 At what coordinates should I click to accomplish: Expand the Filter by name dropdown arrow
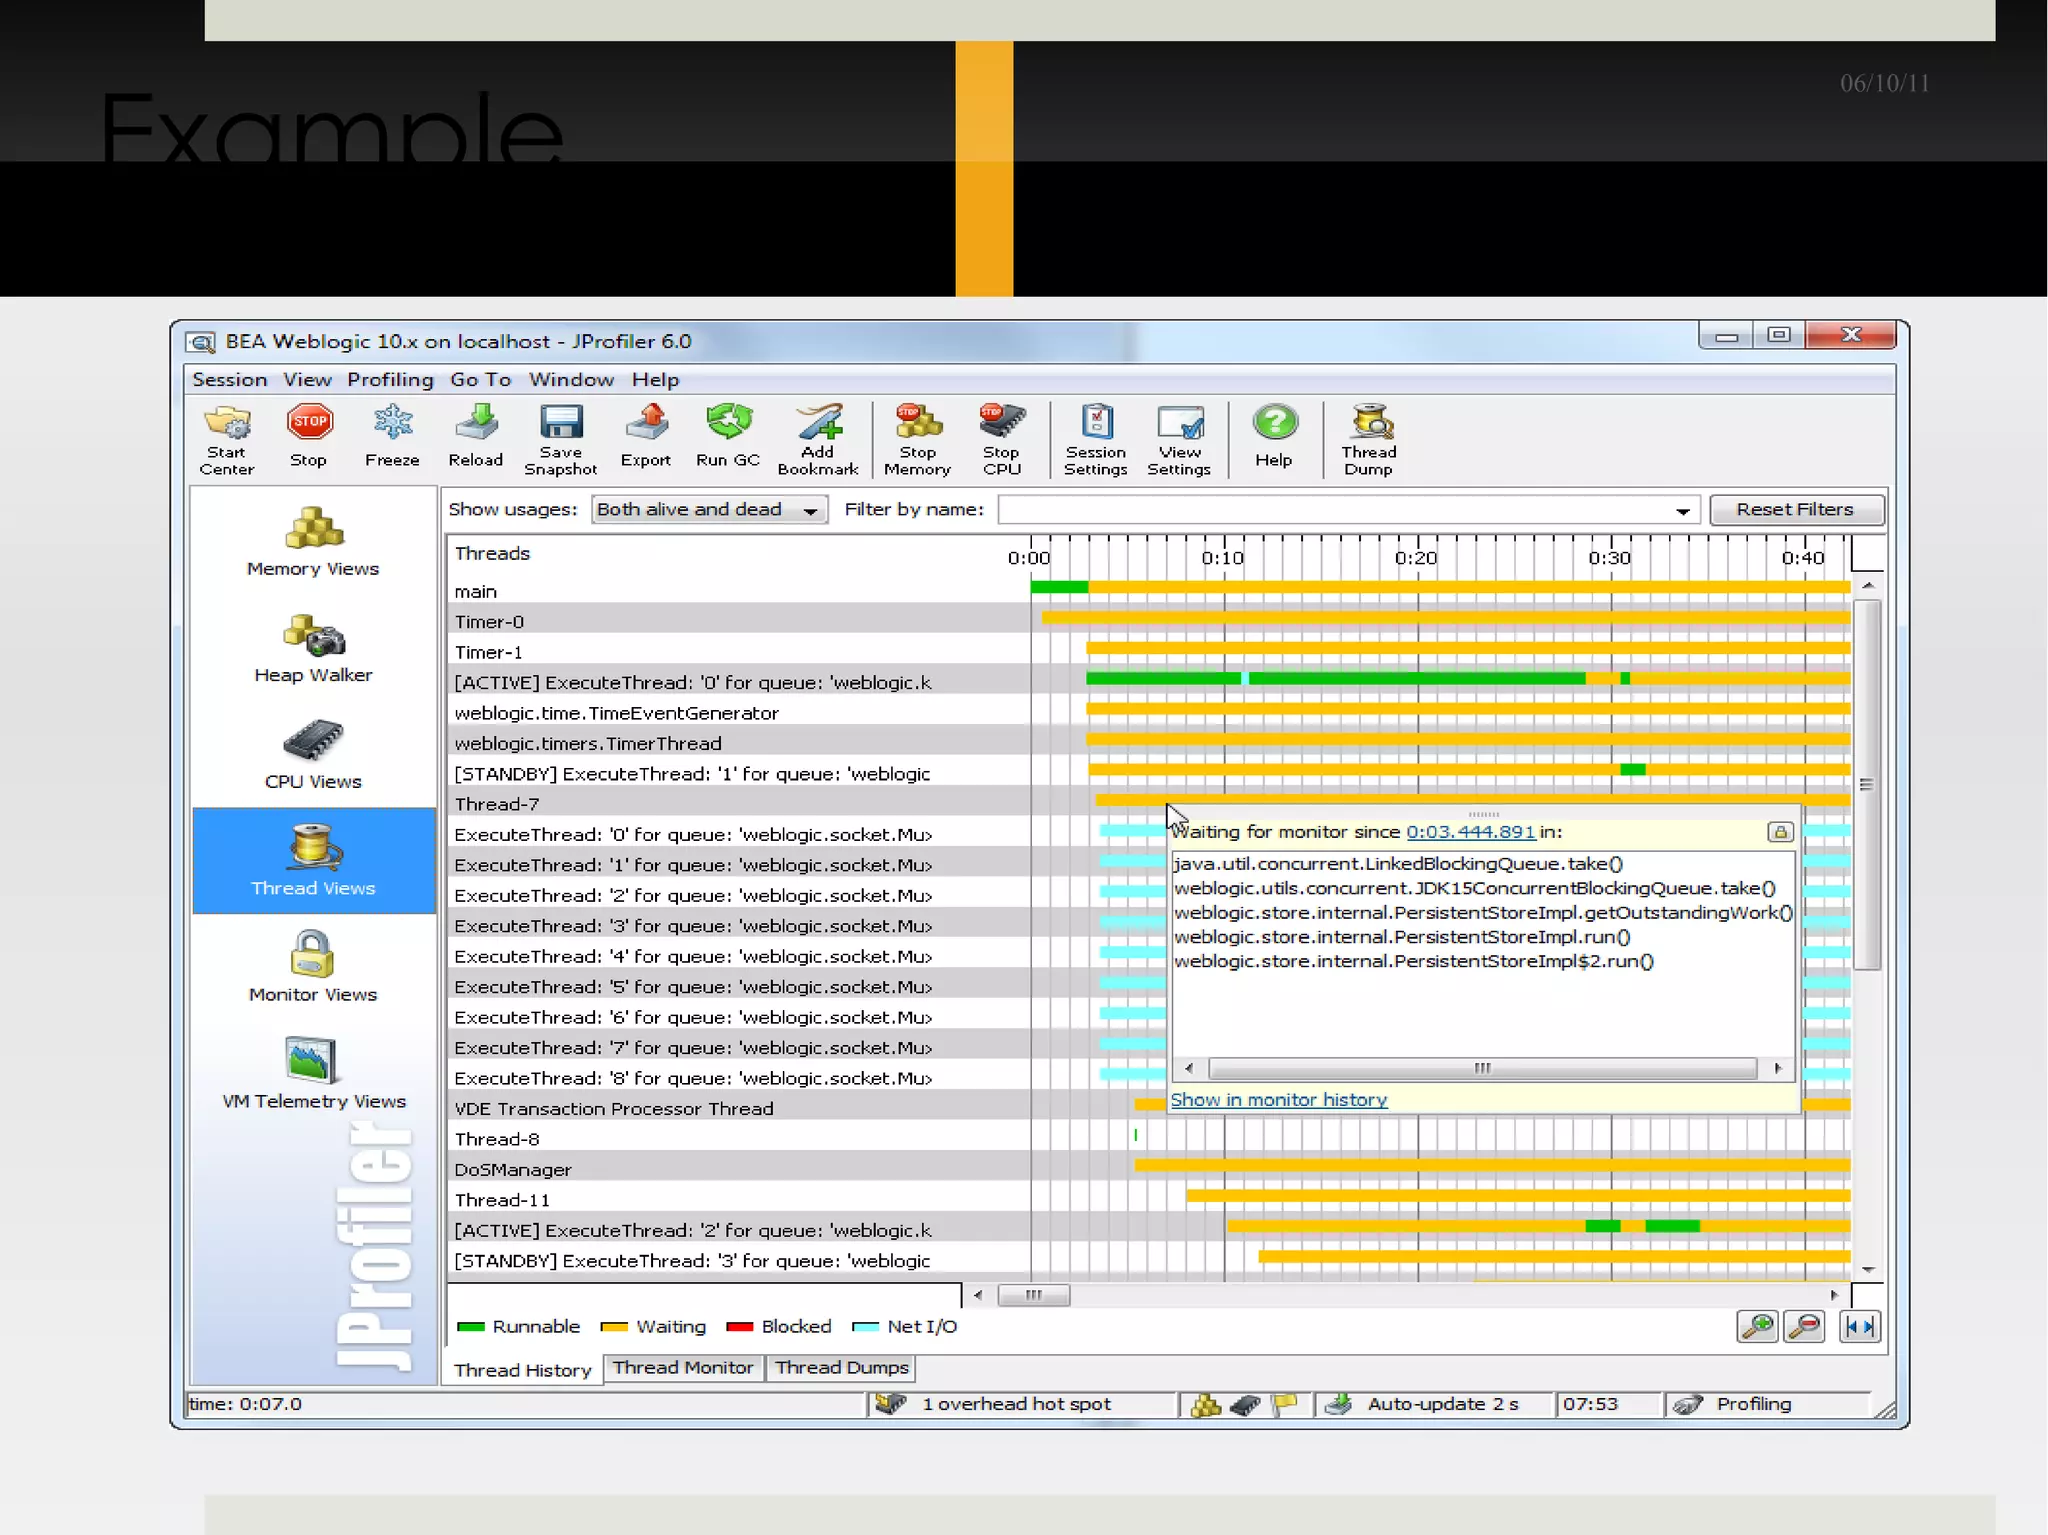[1683, 511]
